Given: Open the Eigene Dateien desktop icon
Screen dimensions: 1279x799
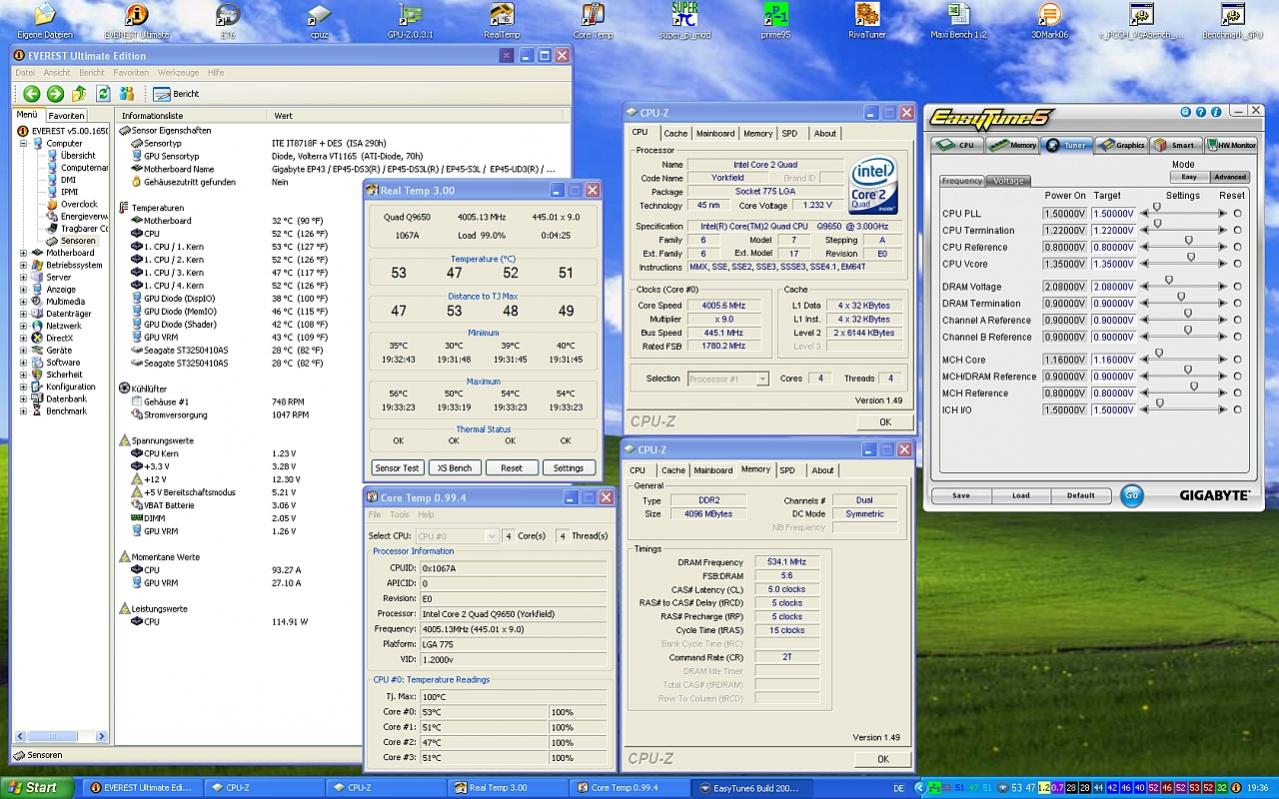Looking at the screenshot, I should (x=45, y=20).
